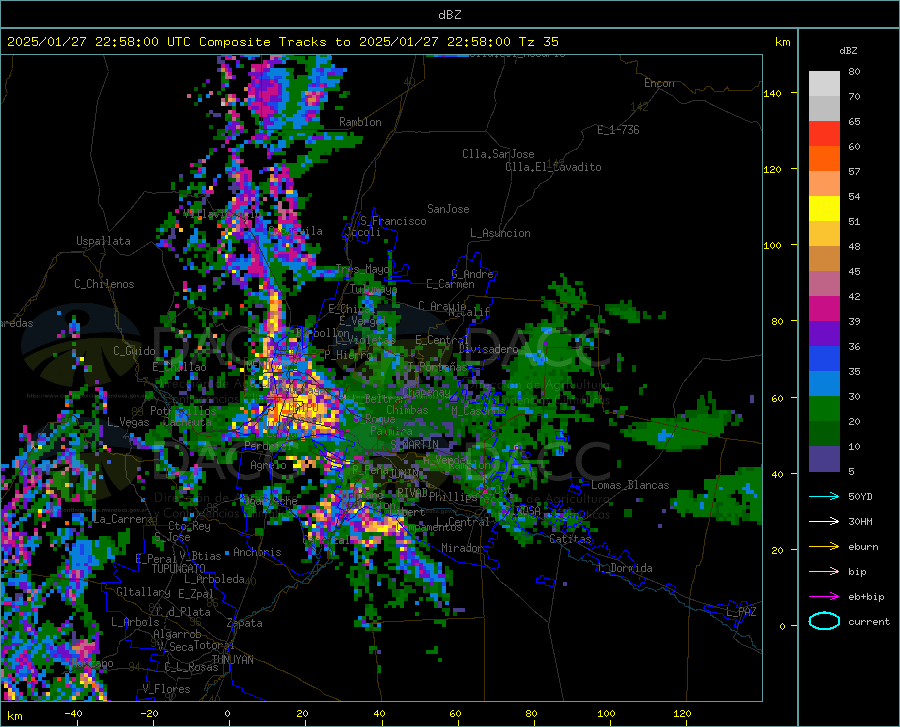Click the Potrerillos place label
Image resolution: width=900 pixels, height=727 pixels.
click(x=183, y=411)
